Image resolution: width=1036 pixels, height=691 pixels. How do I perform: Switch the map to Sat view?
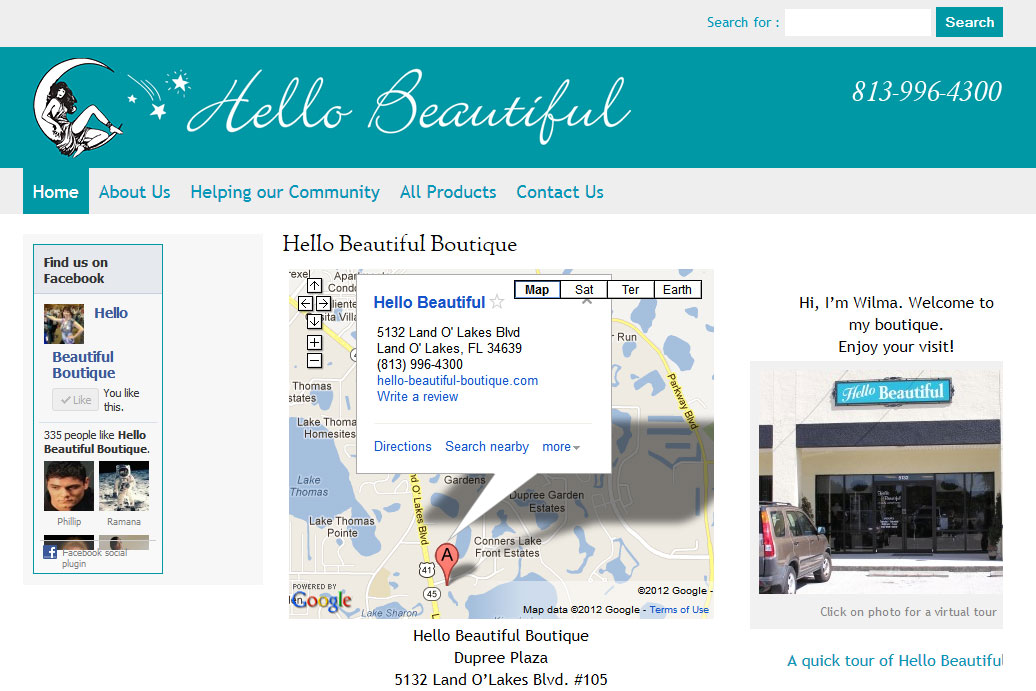584,289
